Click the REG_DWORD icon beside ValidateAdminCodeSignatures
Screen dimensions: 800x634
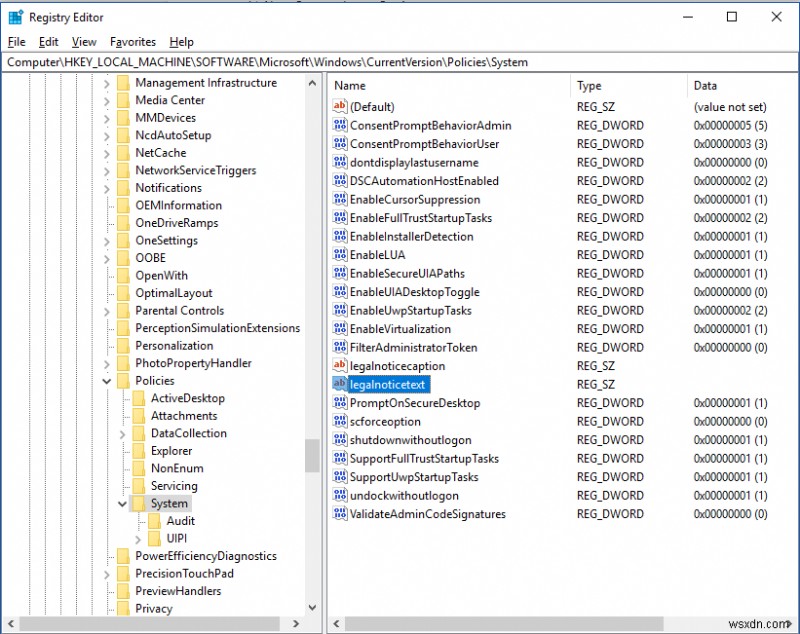(340, 515)
